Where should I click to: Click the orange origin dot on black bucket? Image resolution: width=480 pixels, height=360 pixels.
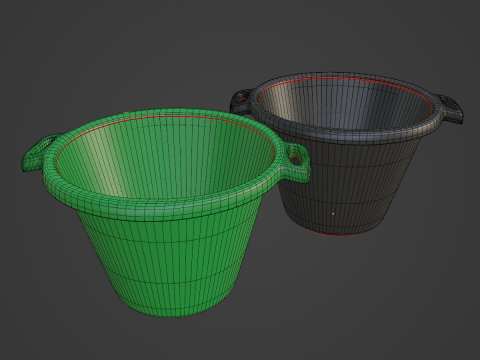(x=333, y=214)
